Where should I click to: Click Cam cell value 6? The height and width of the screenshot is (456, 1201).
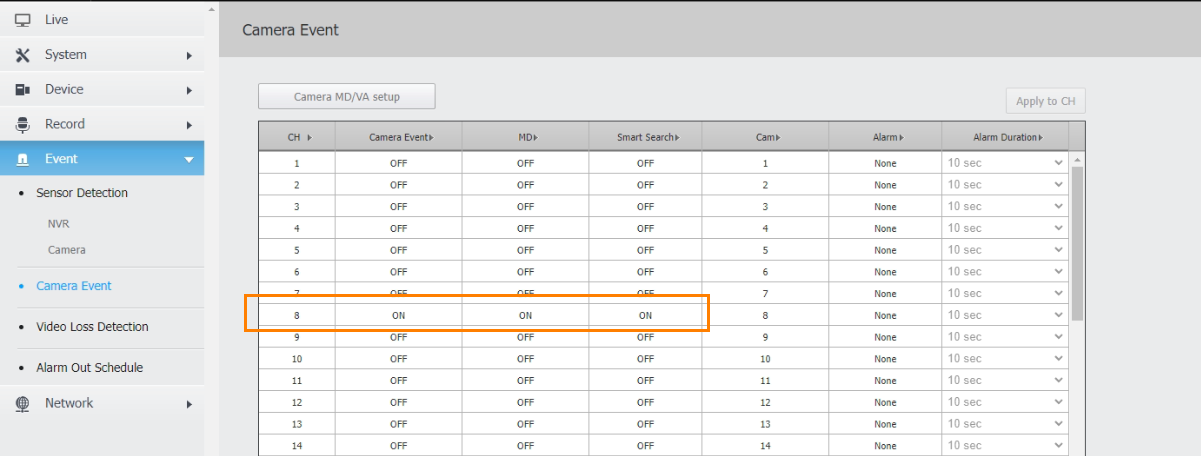click(765, 272)
